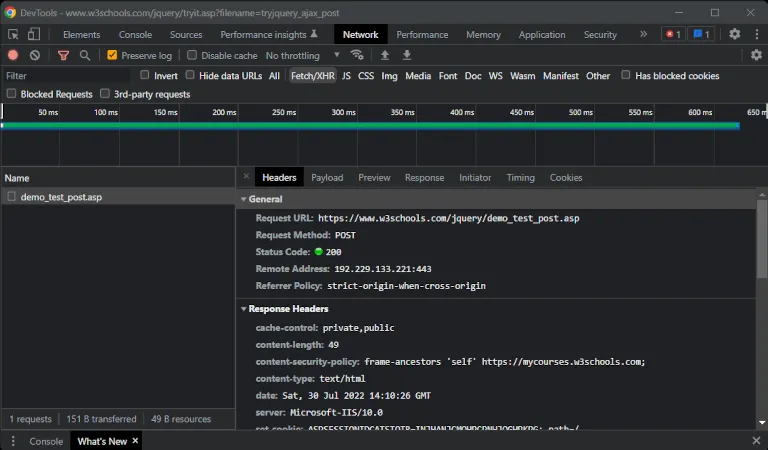Select the All filter type
The height and width of the screenshot is (450, 768).
click(x=274, y=75)
